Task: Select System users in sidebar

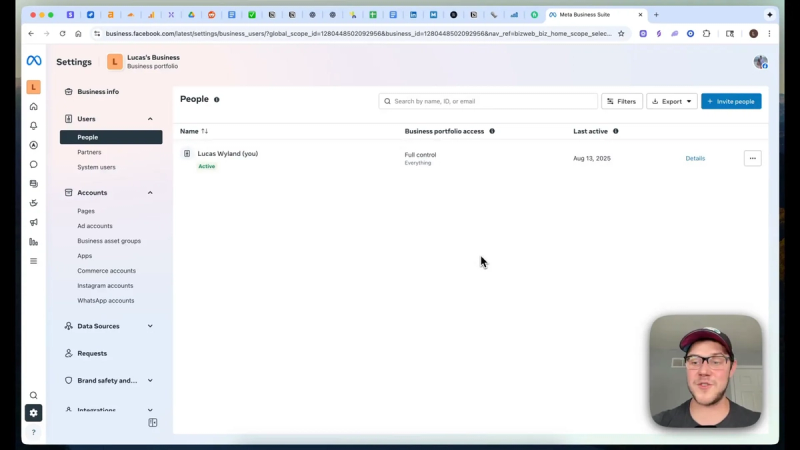Action: [96, 167]
